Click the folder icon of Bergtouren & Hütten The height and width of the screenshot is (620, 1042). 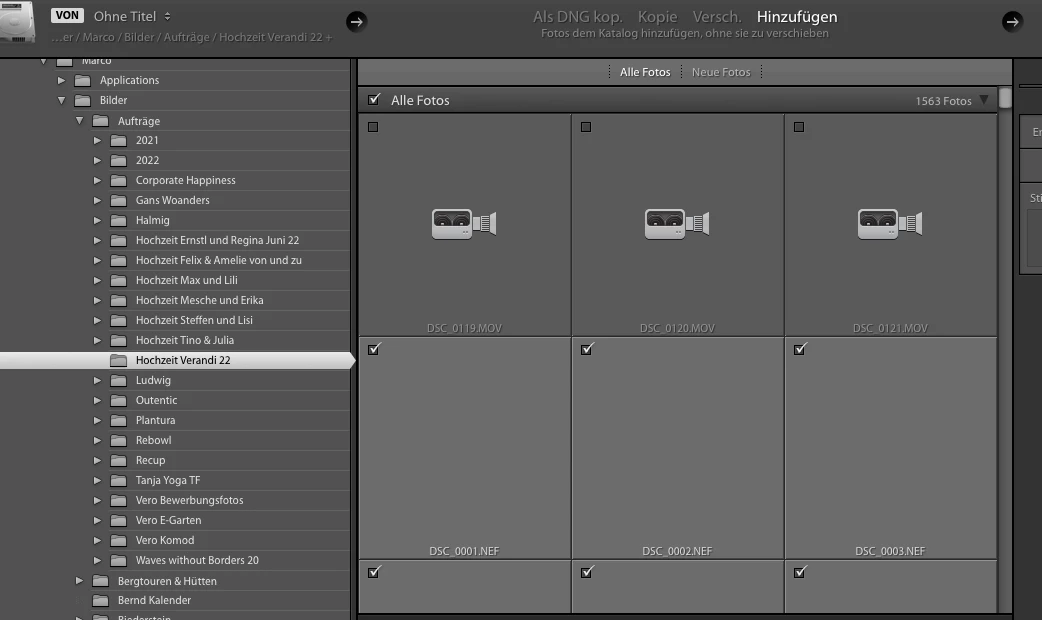pos(100,581)
